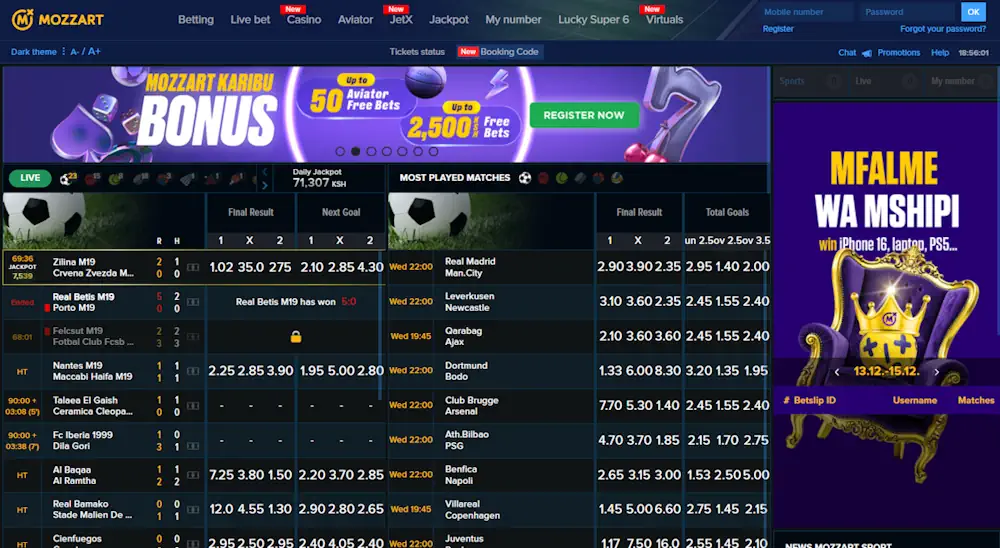Image resolution: width=1000 pixels, height=548 pixels.
Task: Focus the Password field
Action: [x=908, y=12]
